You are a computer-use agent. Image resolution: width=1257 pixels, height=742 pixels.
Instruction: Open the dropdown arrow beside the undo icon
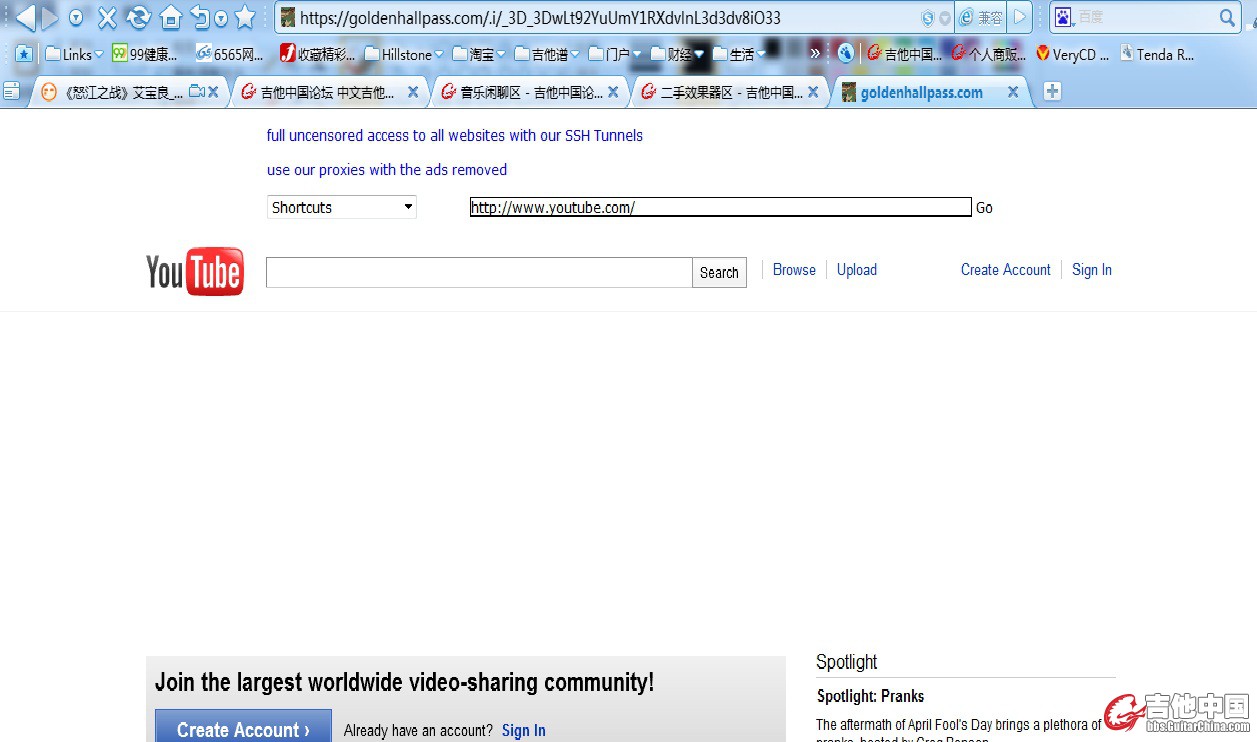click(x=220, y=18)
